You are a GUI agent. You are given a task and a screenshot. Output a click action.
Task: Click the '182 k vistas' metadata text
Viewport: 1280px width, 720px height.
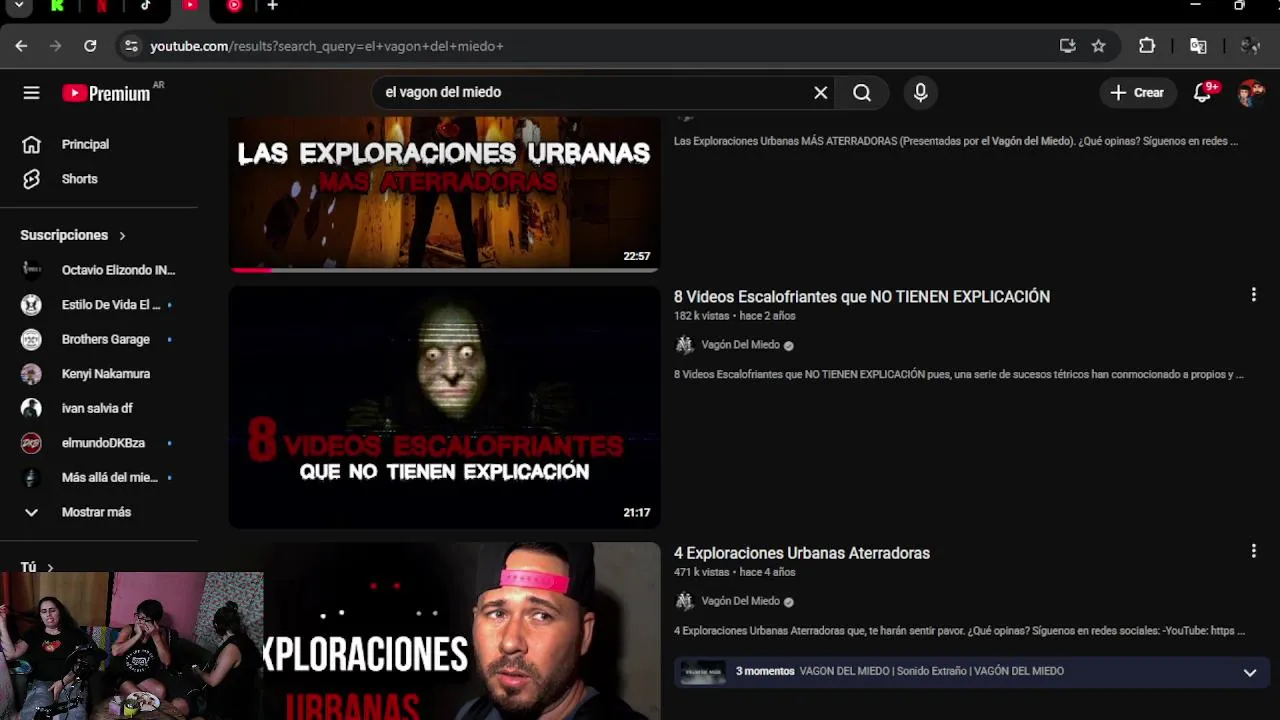point(701,316)
